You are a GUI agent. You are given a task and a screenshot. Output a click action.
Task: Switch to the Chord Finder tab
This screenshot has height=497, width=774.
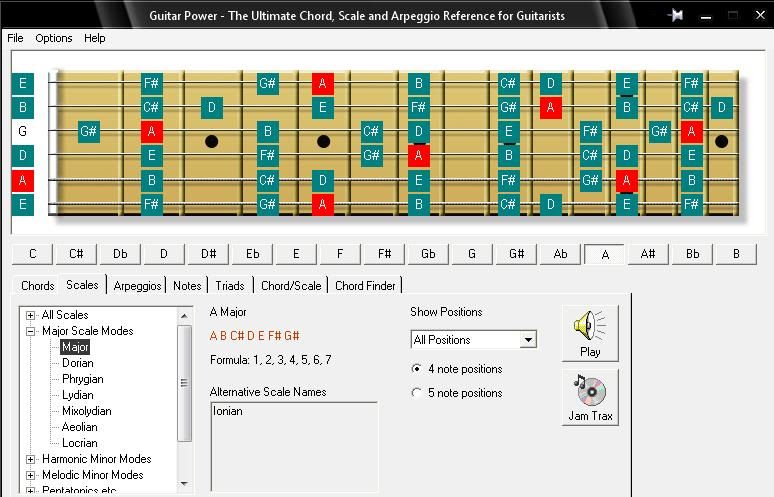(365, 286)
